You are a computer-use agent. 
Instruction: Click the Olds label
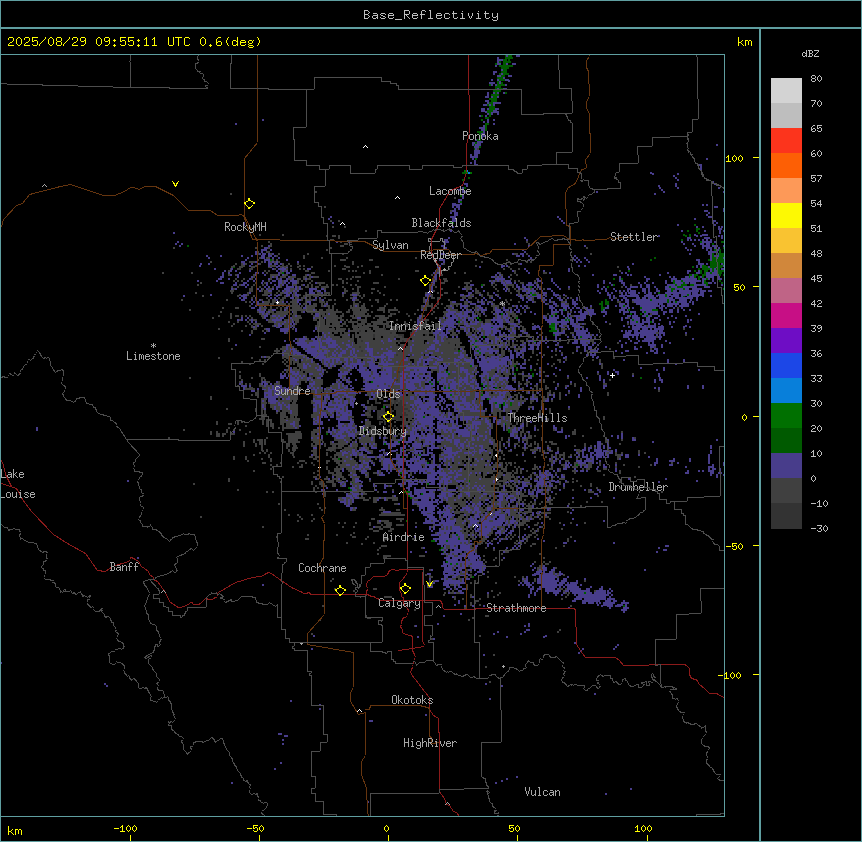click(388, 394)
